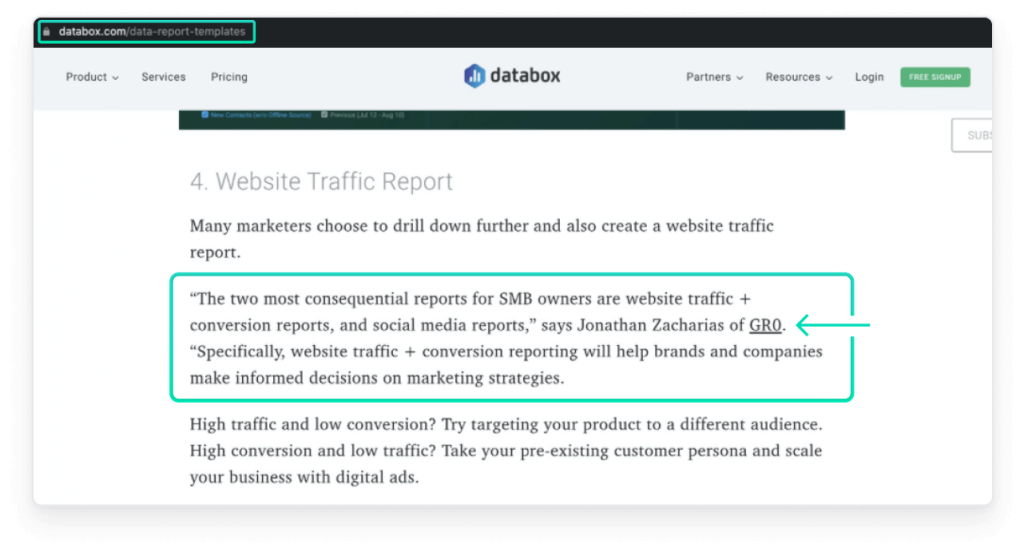The image size is (1024, 552).
Task: Click the Login link
Action: [869, 77]
